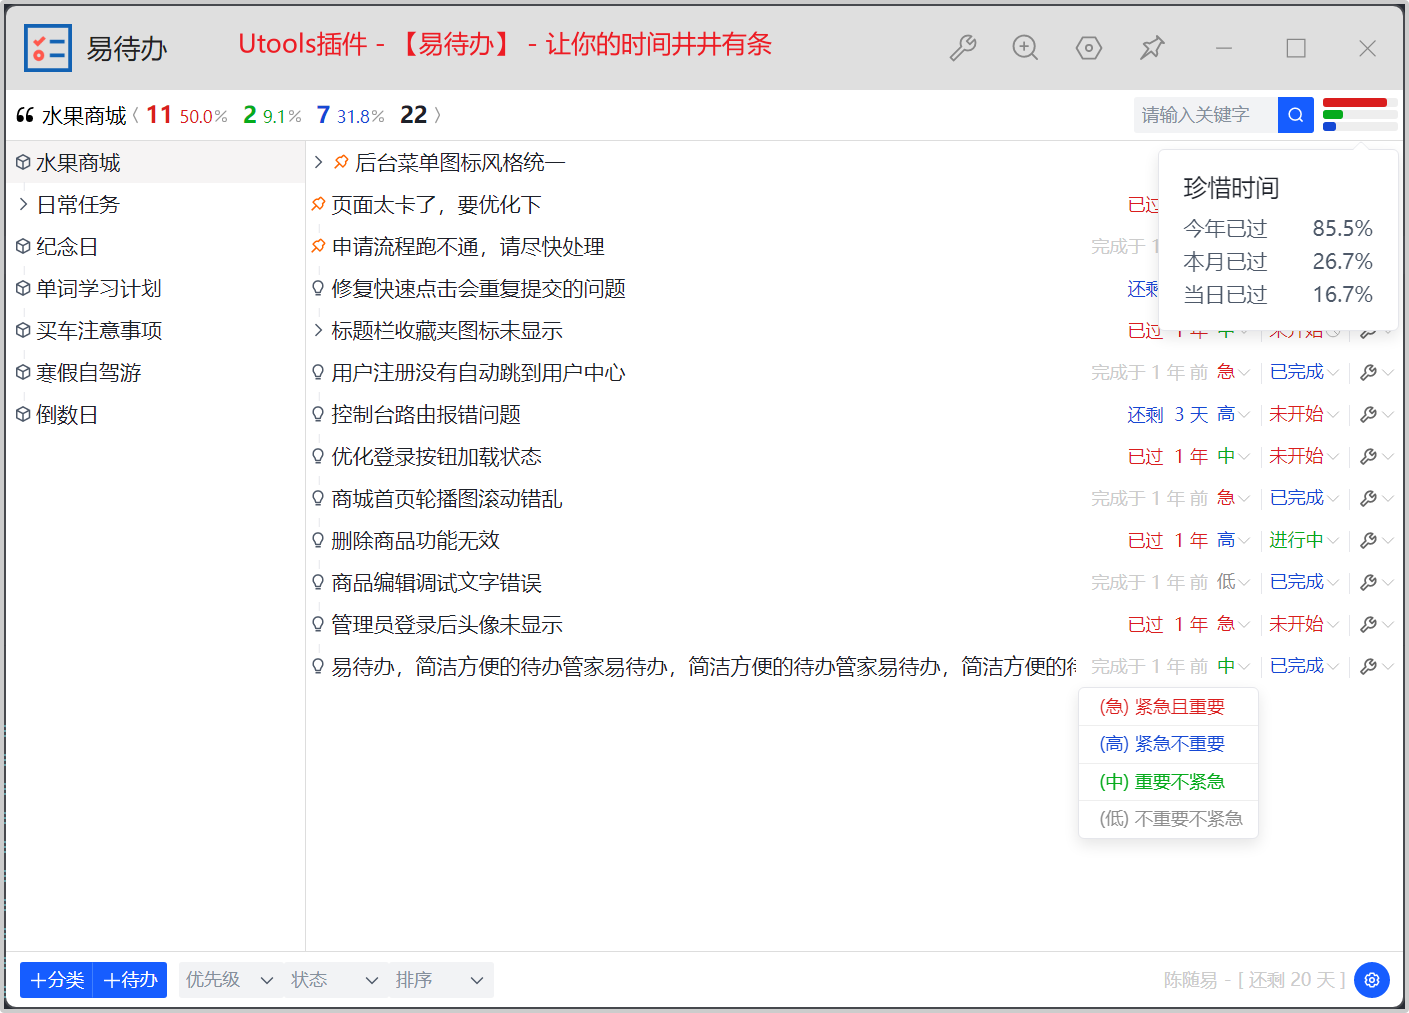Click the bulb icon on 控制台路由报错问题
Viewport: 1409px width, 1013px height.
point(318,414)
